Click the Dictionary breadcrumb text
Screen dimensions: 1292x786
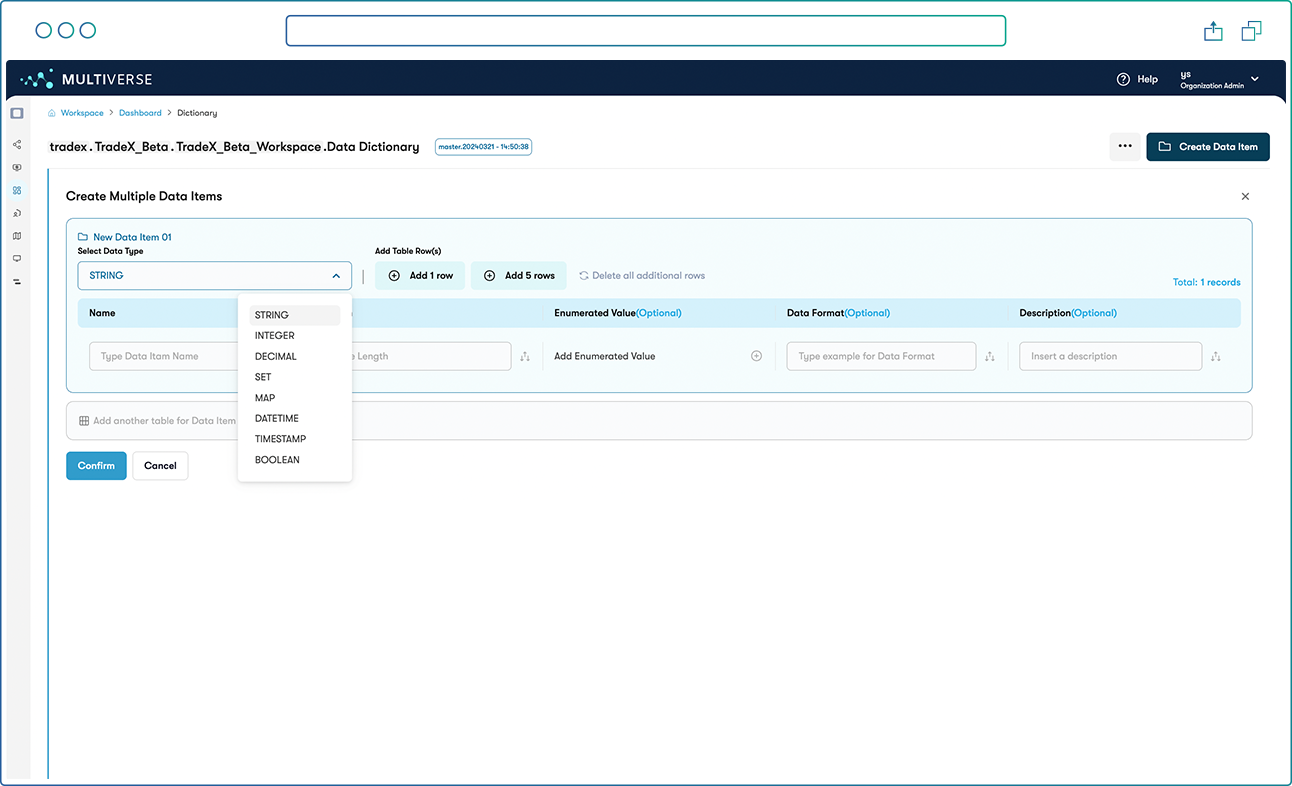197,113
